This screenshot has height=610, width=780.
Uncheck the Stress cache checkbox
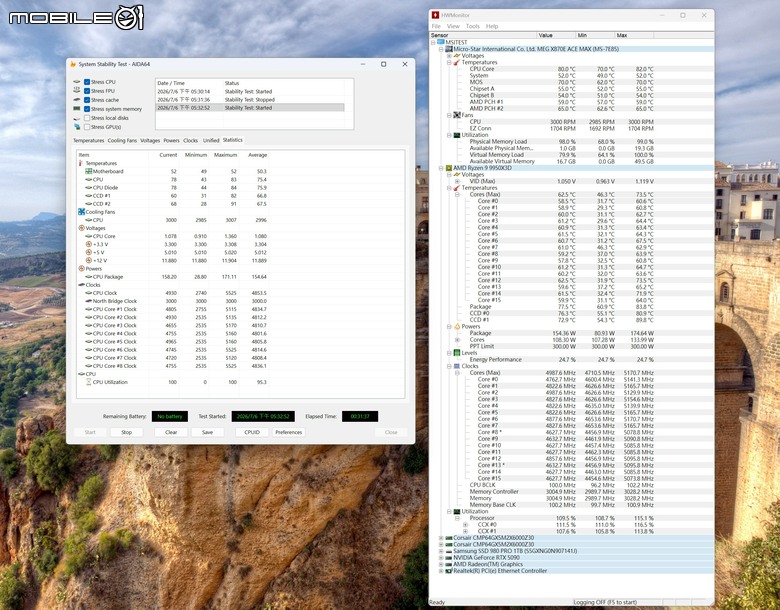click(87, 100)
